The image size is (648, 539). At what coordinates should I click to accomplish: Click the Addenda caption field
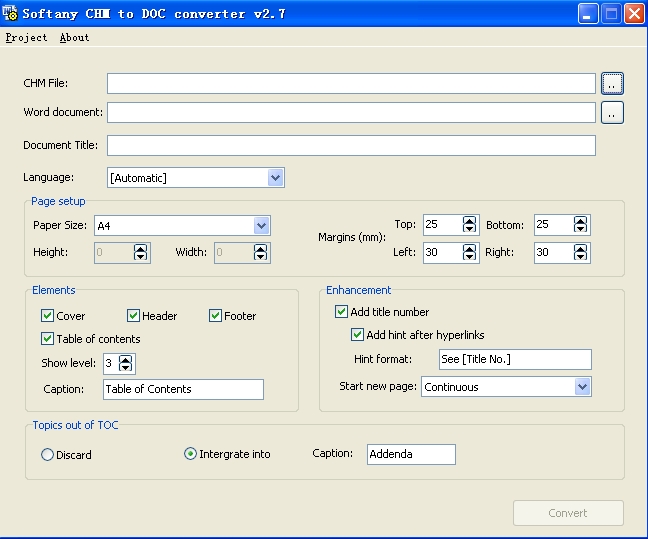tap(411, 454)
